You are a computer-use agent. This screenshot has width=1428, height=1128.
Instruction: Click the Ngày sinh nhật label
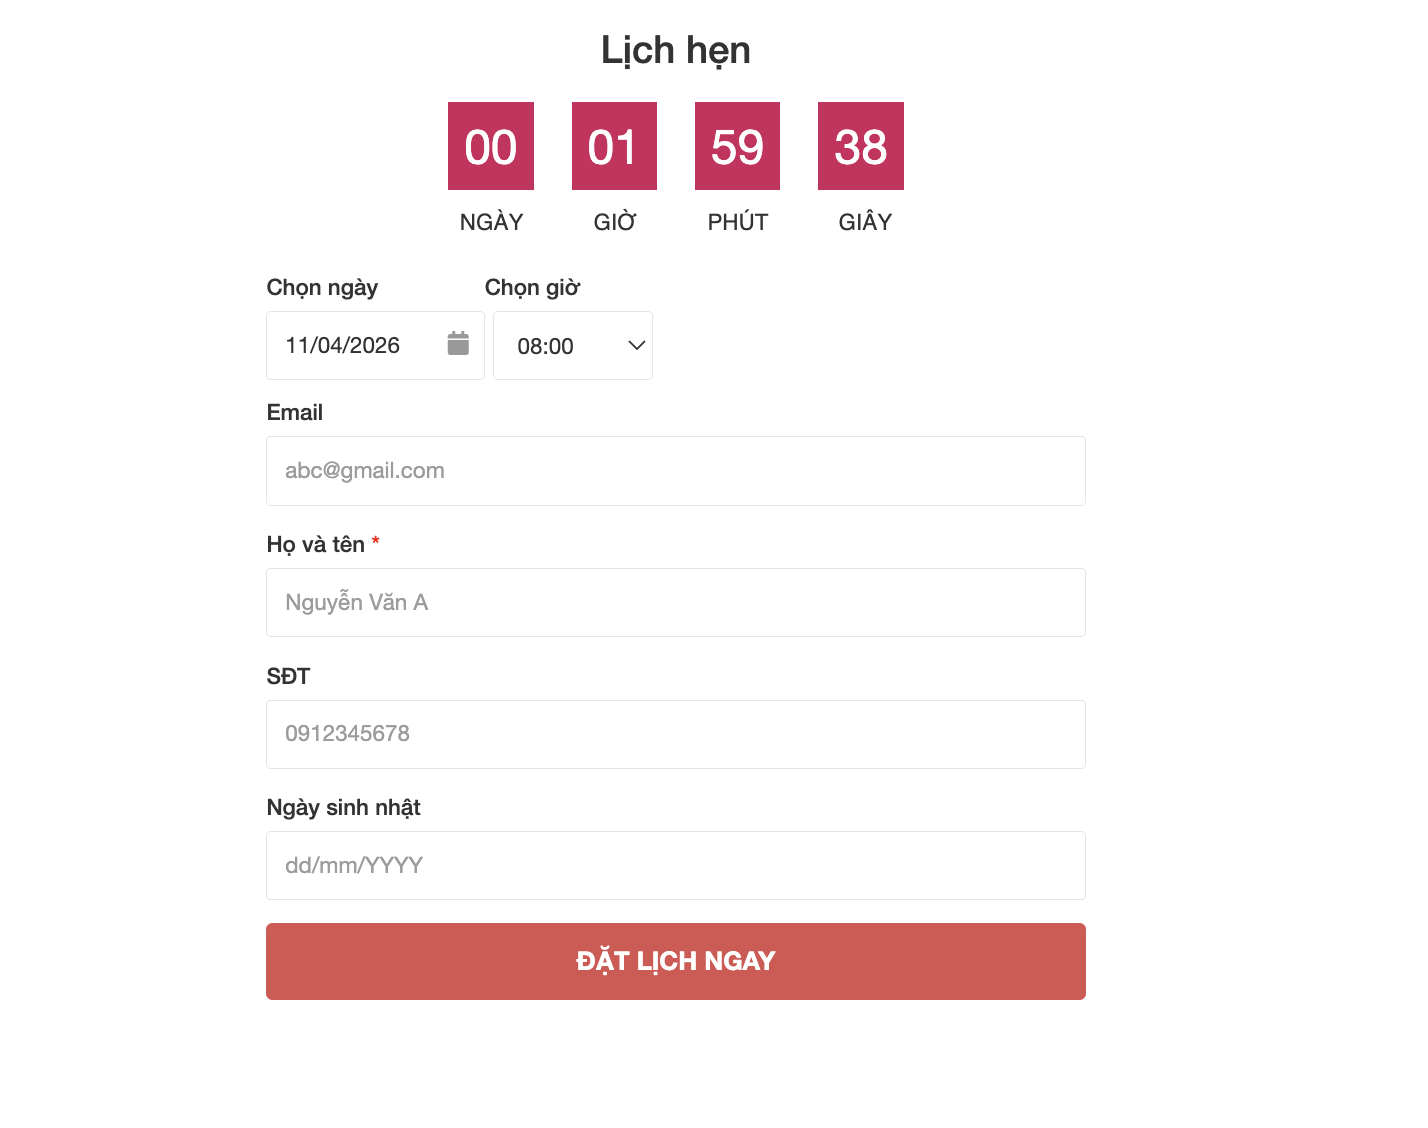pyautogui.click(x=343, y=808)
